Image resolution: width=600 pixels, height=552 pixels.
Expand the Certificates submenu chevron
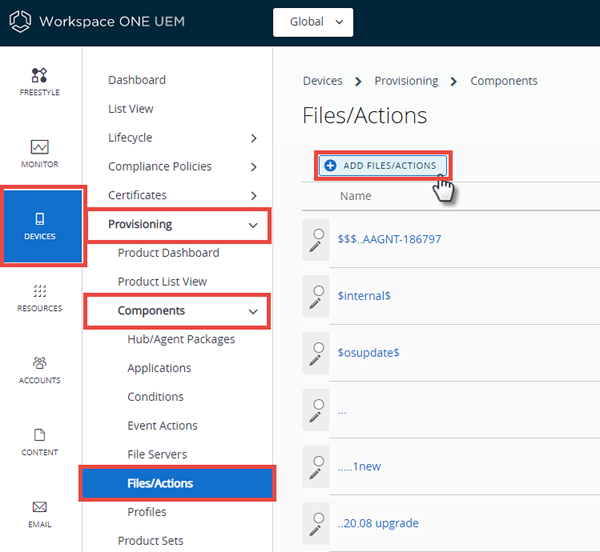pos(253,196)
